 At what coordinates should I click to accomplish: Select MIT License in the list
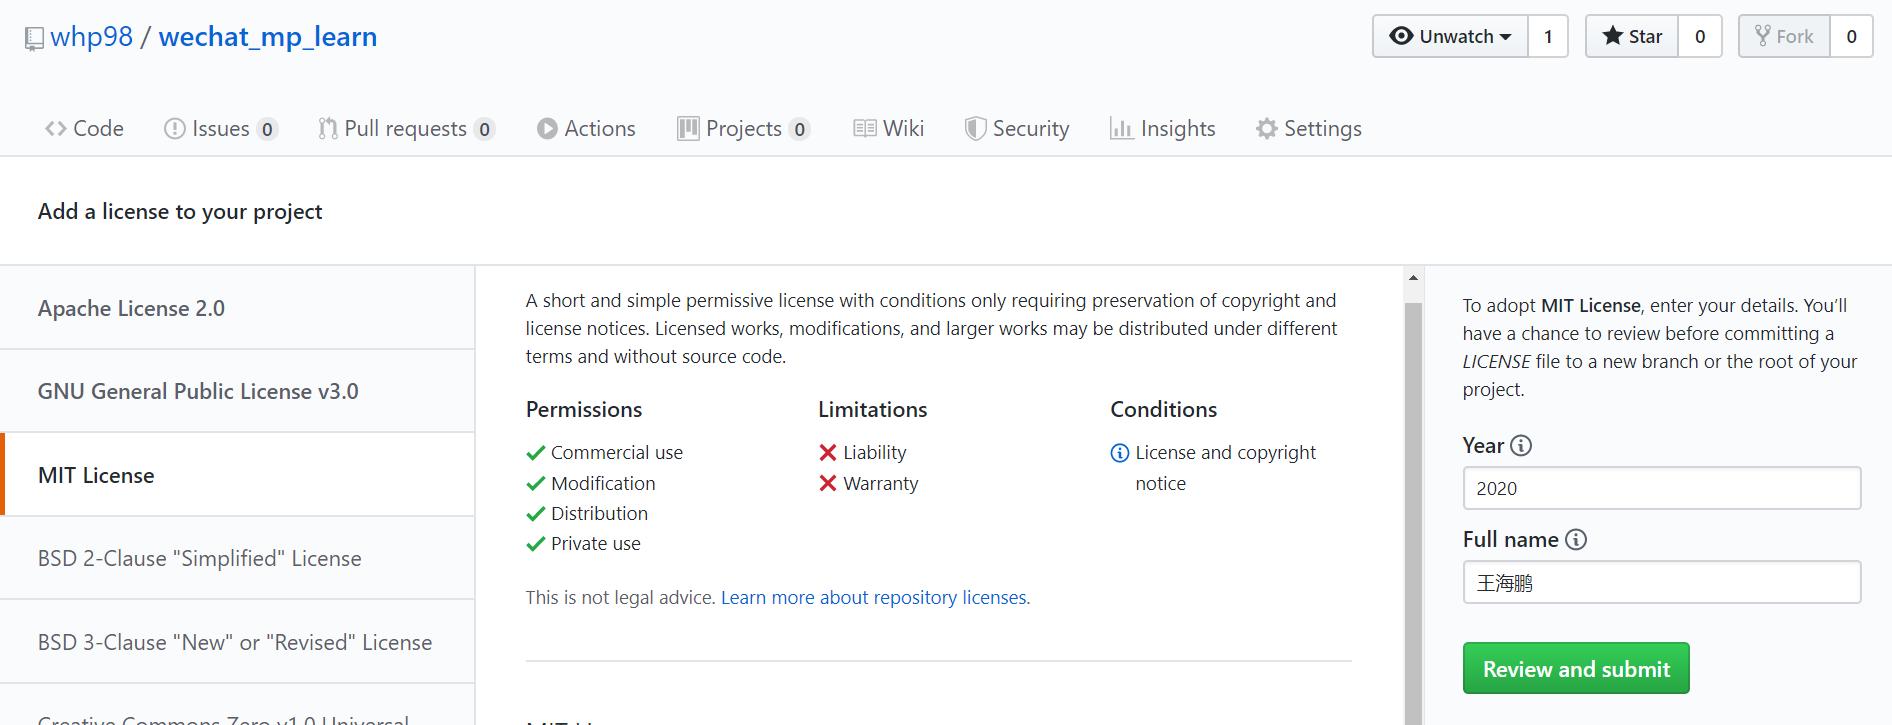point(237,475)
